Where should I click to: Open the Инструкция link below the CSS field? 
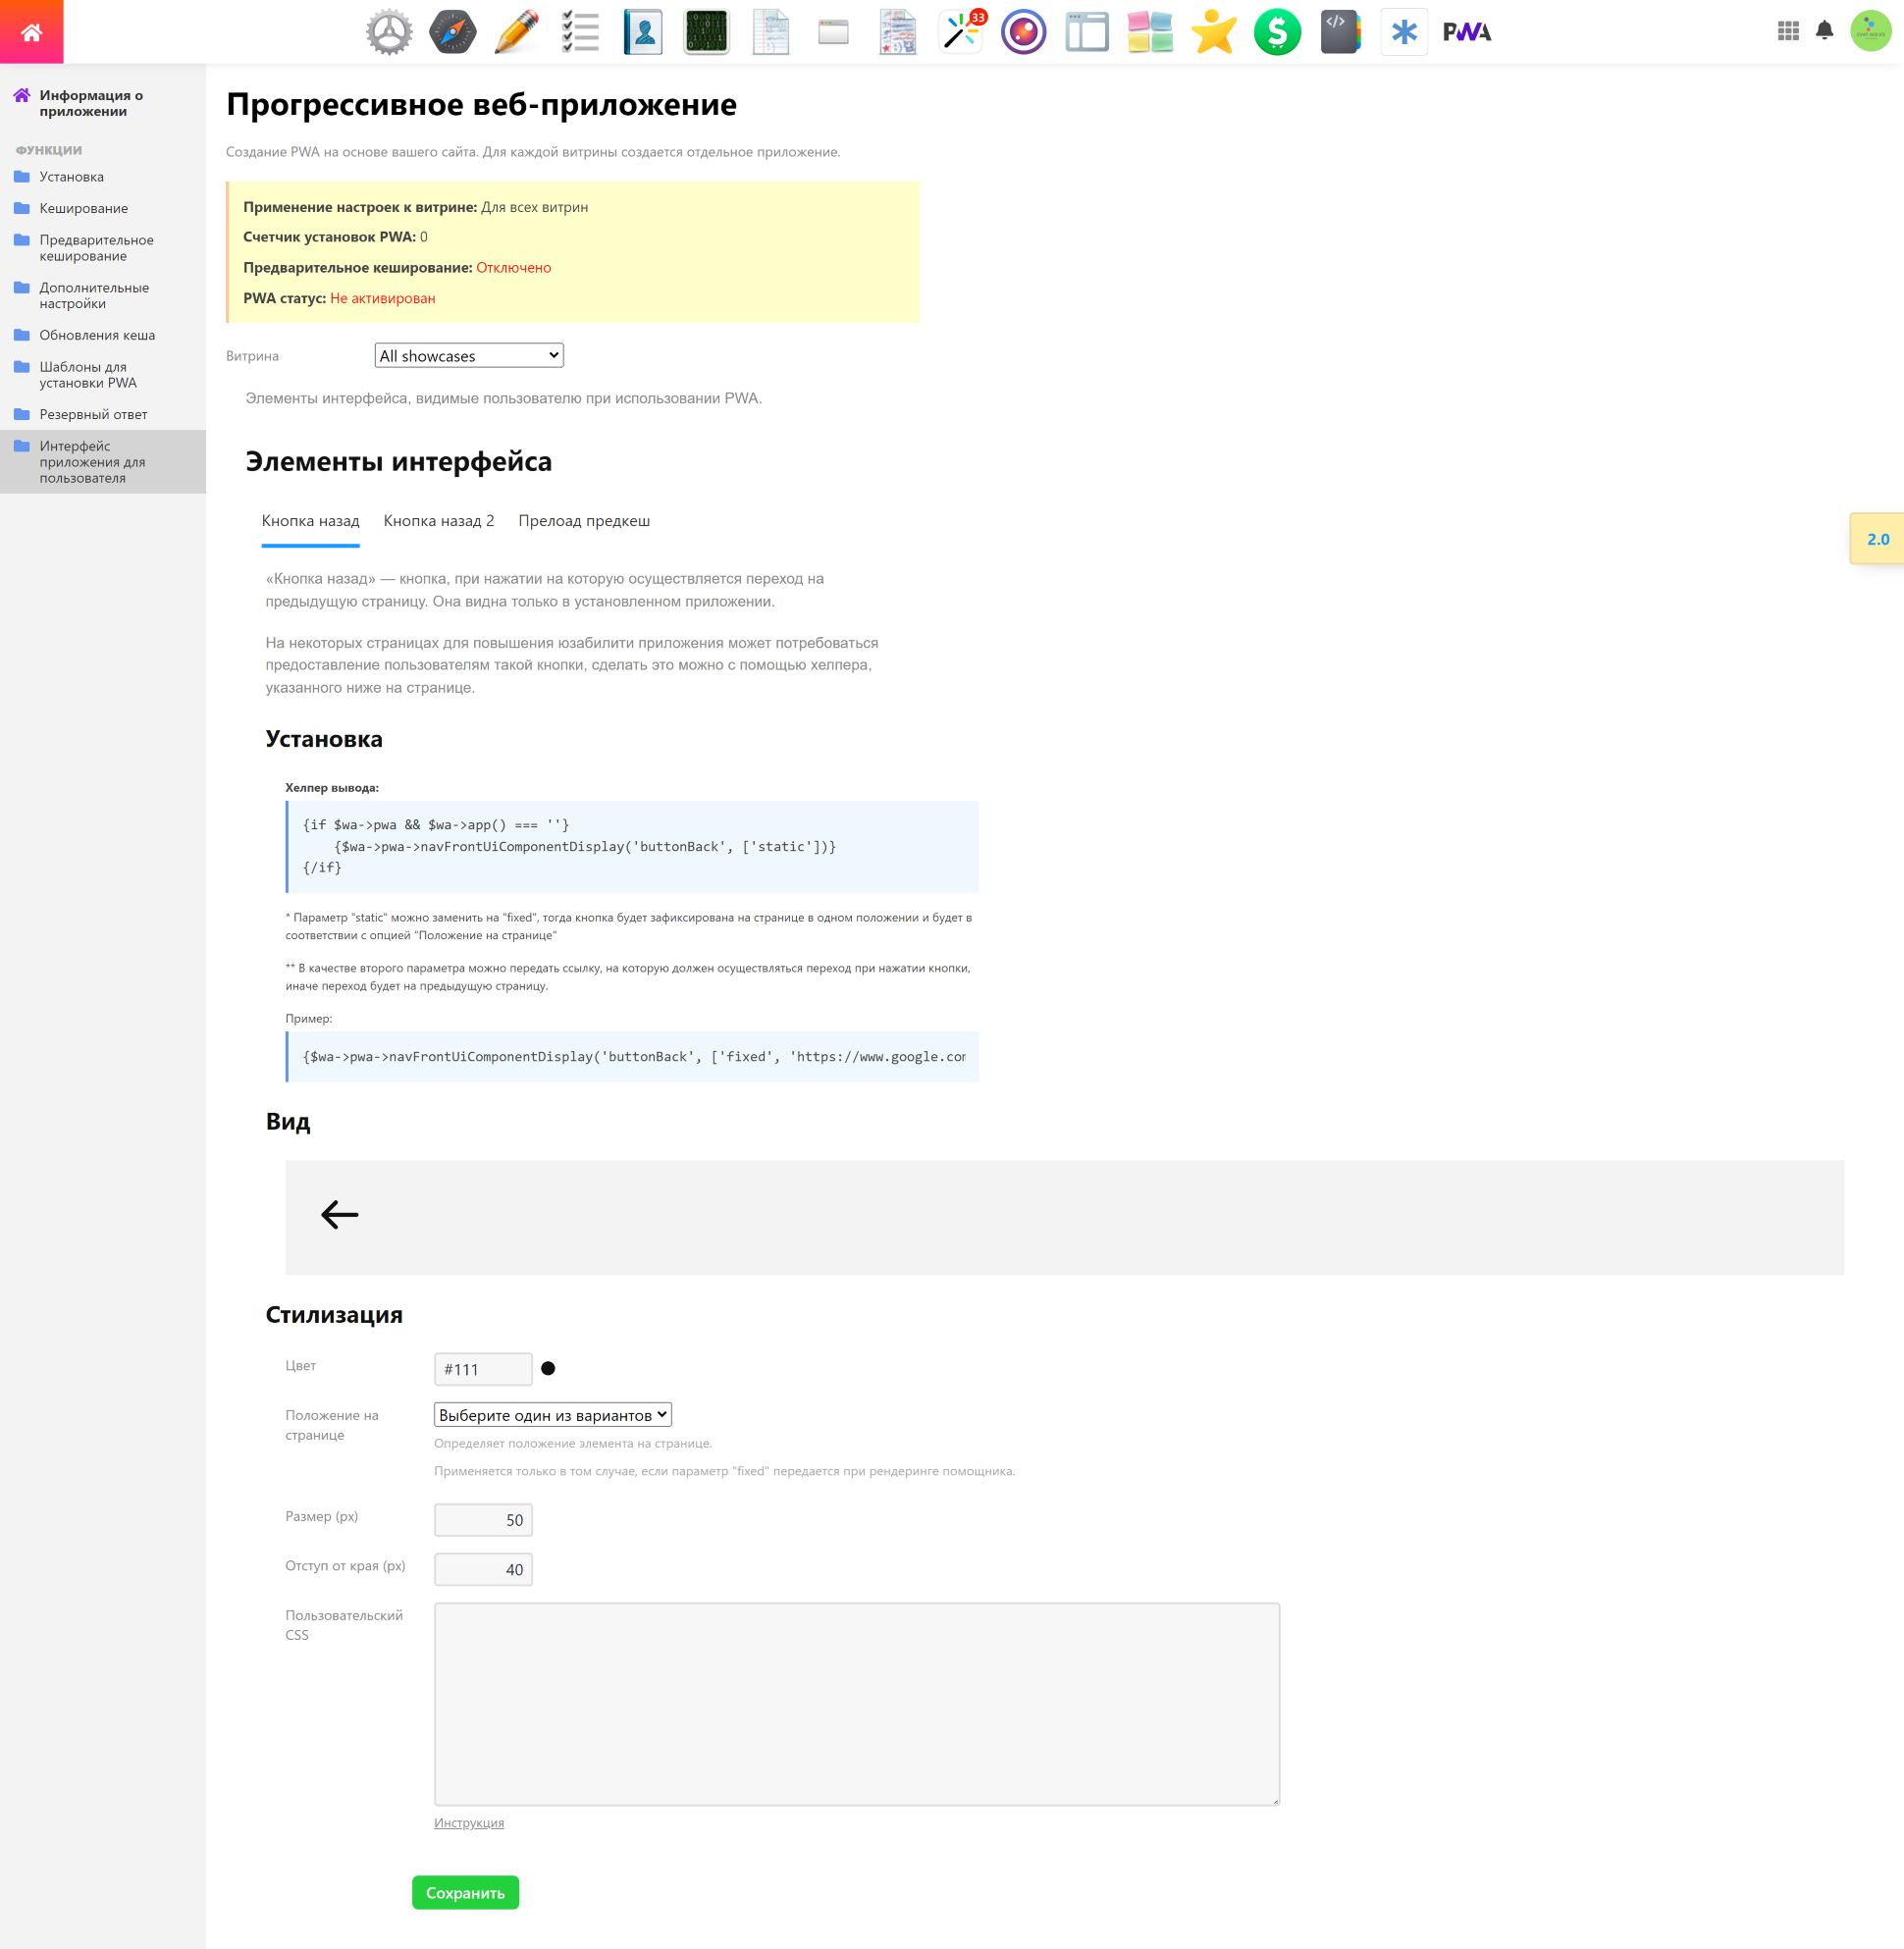tap(469, 1822)
